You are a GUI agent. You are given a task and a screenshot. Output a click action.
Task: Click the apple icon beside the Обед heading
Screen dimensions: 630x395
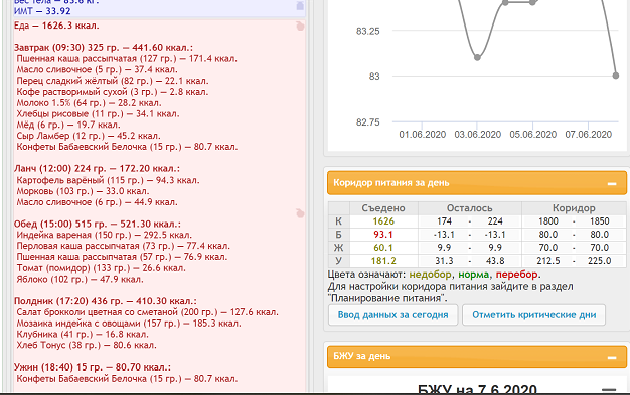tap(300, 213)
